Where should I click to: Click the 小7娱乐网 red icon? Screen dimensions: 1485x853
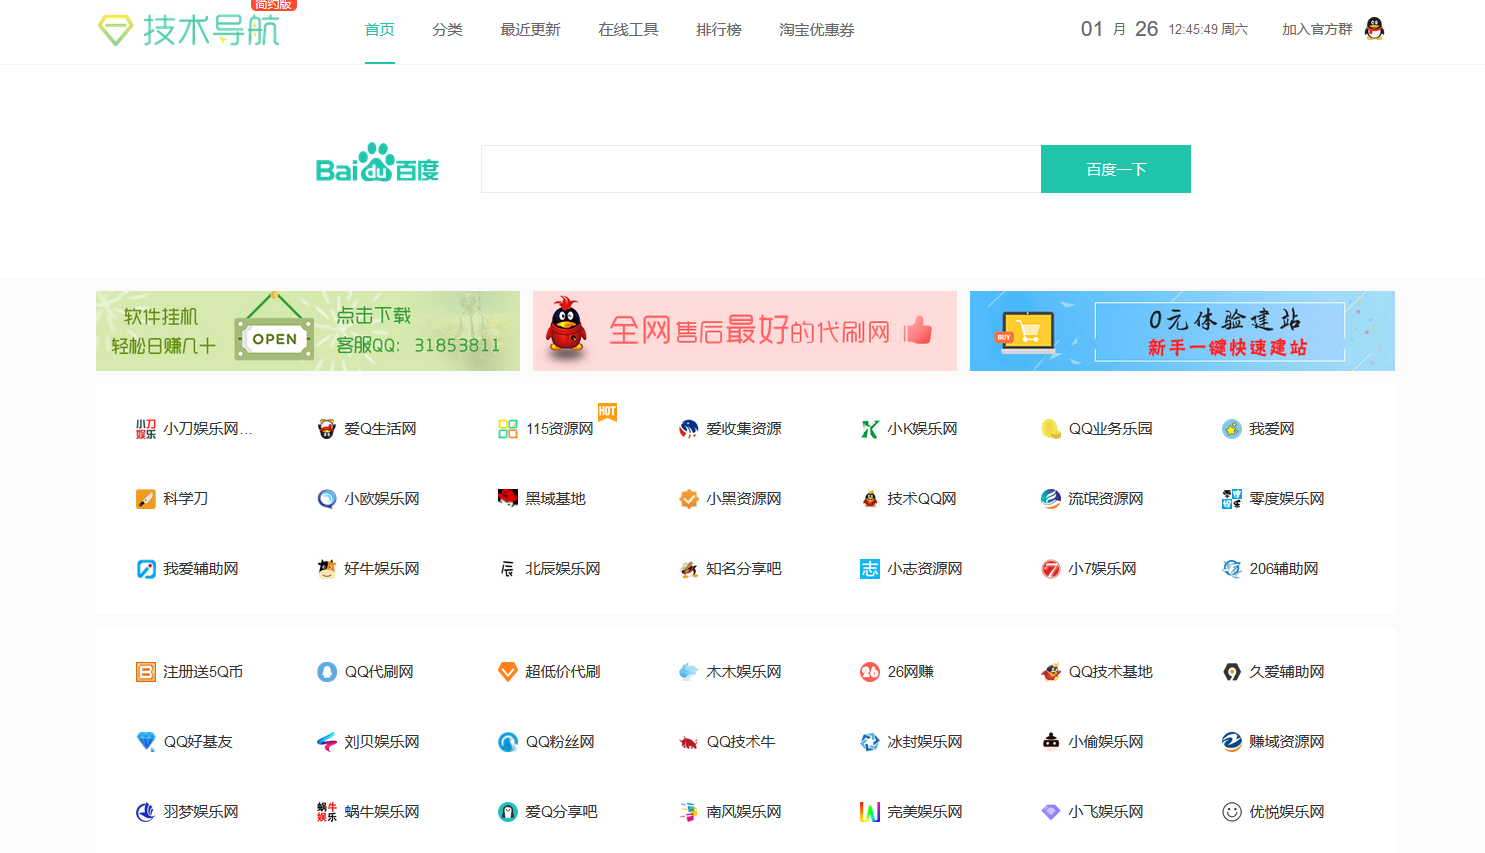(1050, 568)
